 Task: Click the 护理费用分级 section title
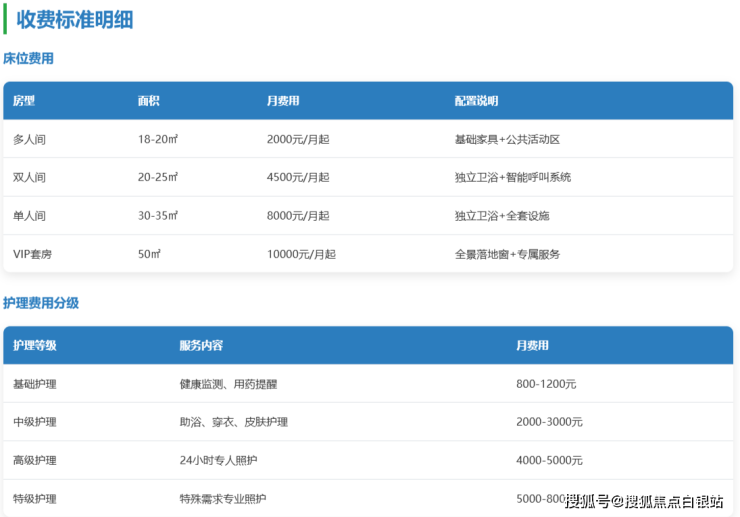pyautogui.click(x=41, y=303)
